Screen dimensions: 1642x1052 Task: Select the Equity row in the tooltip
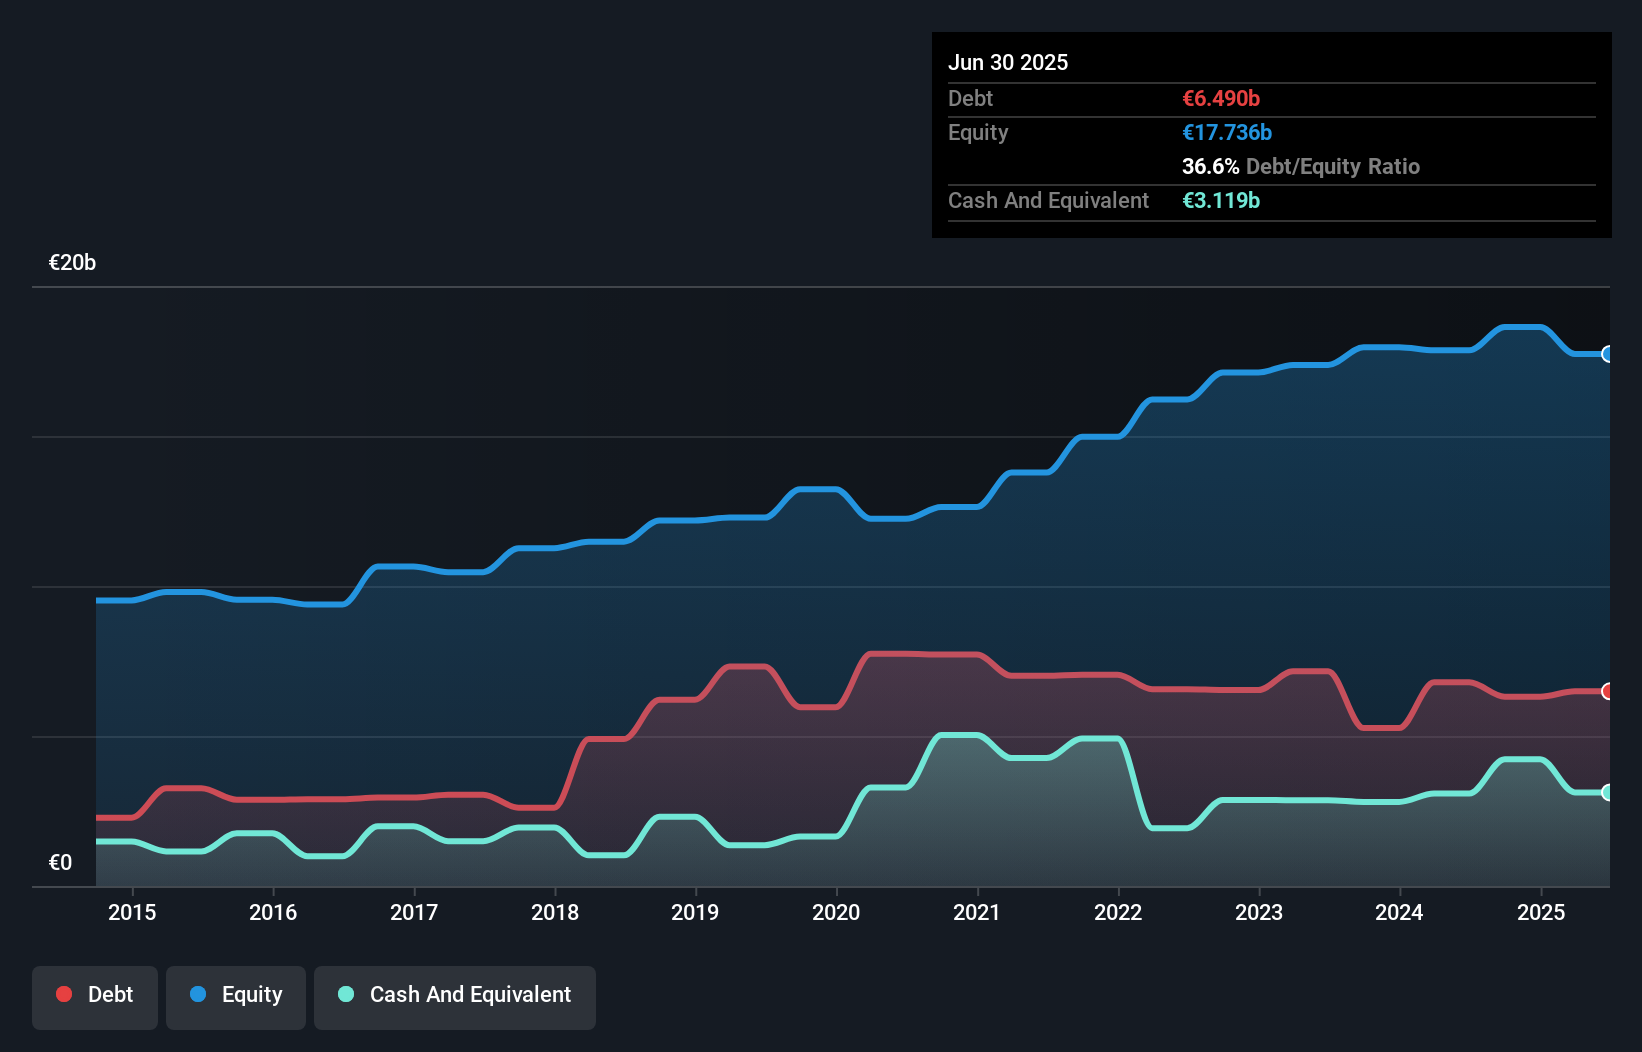1100,132
